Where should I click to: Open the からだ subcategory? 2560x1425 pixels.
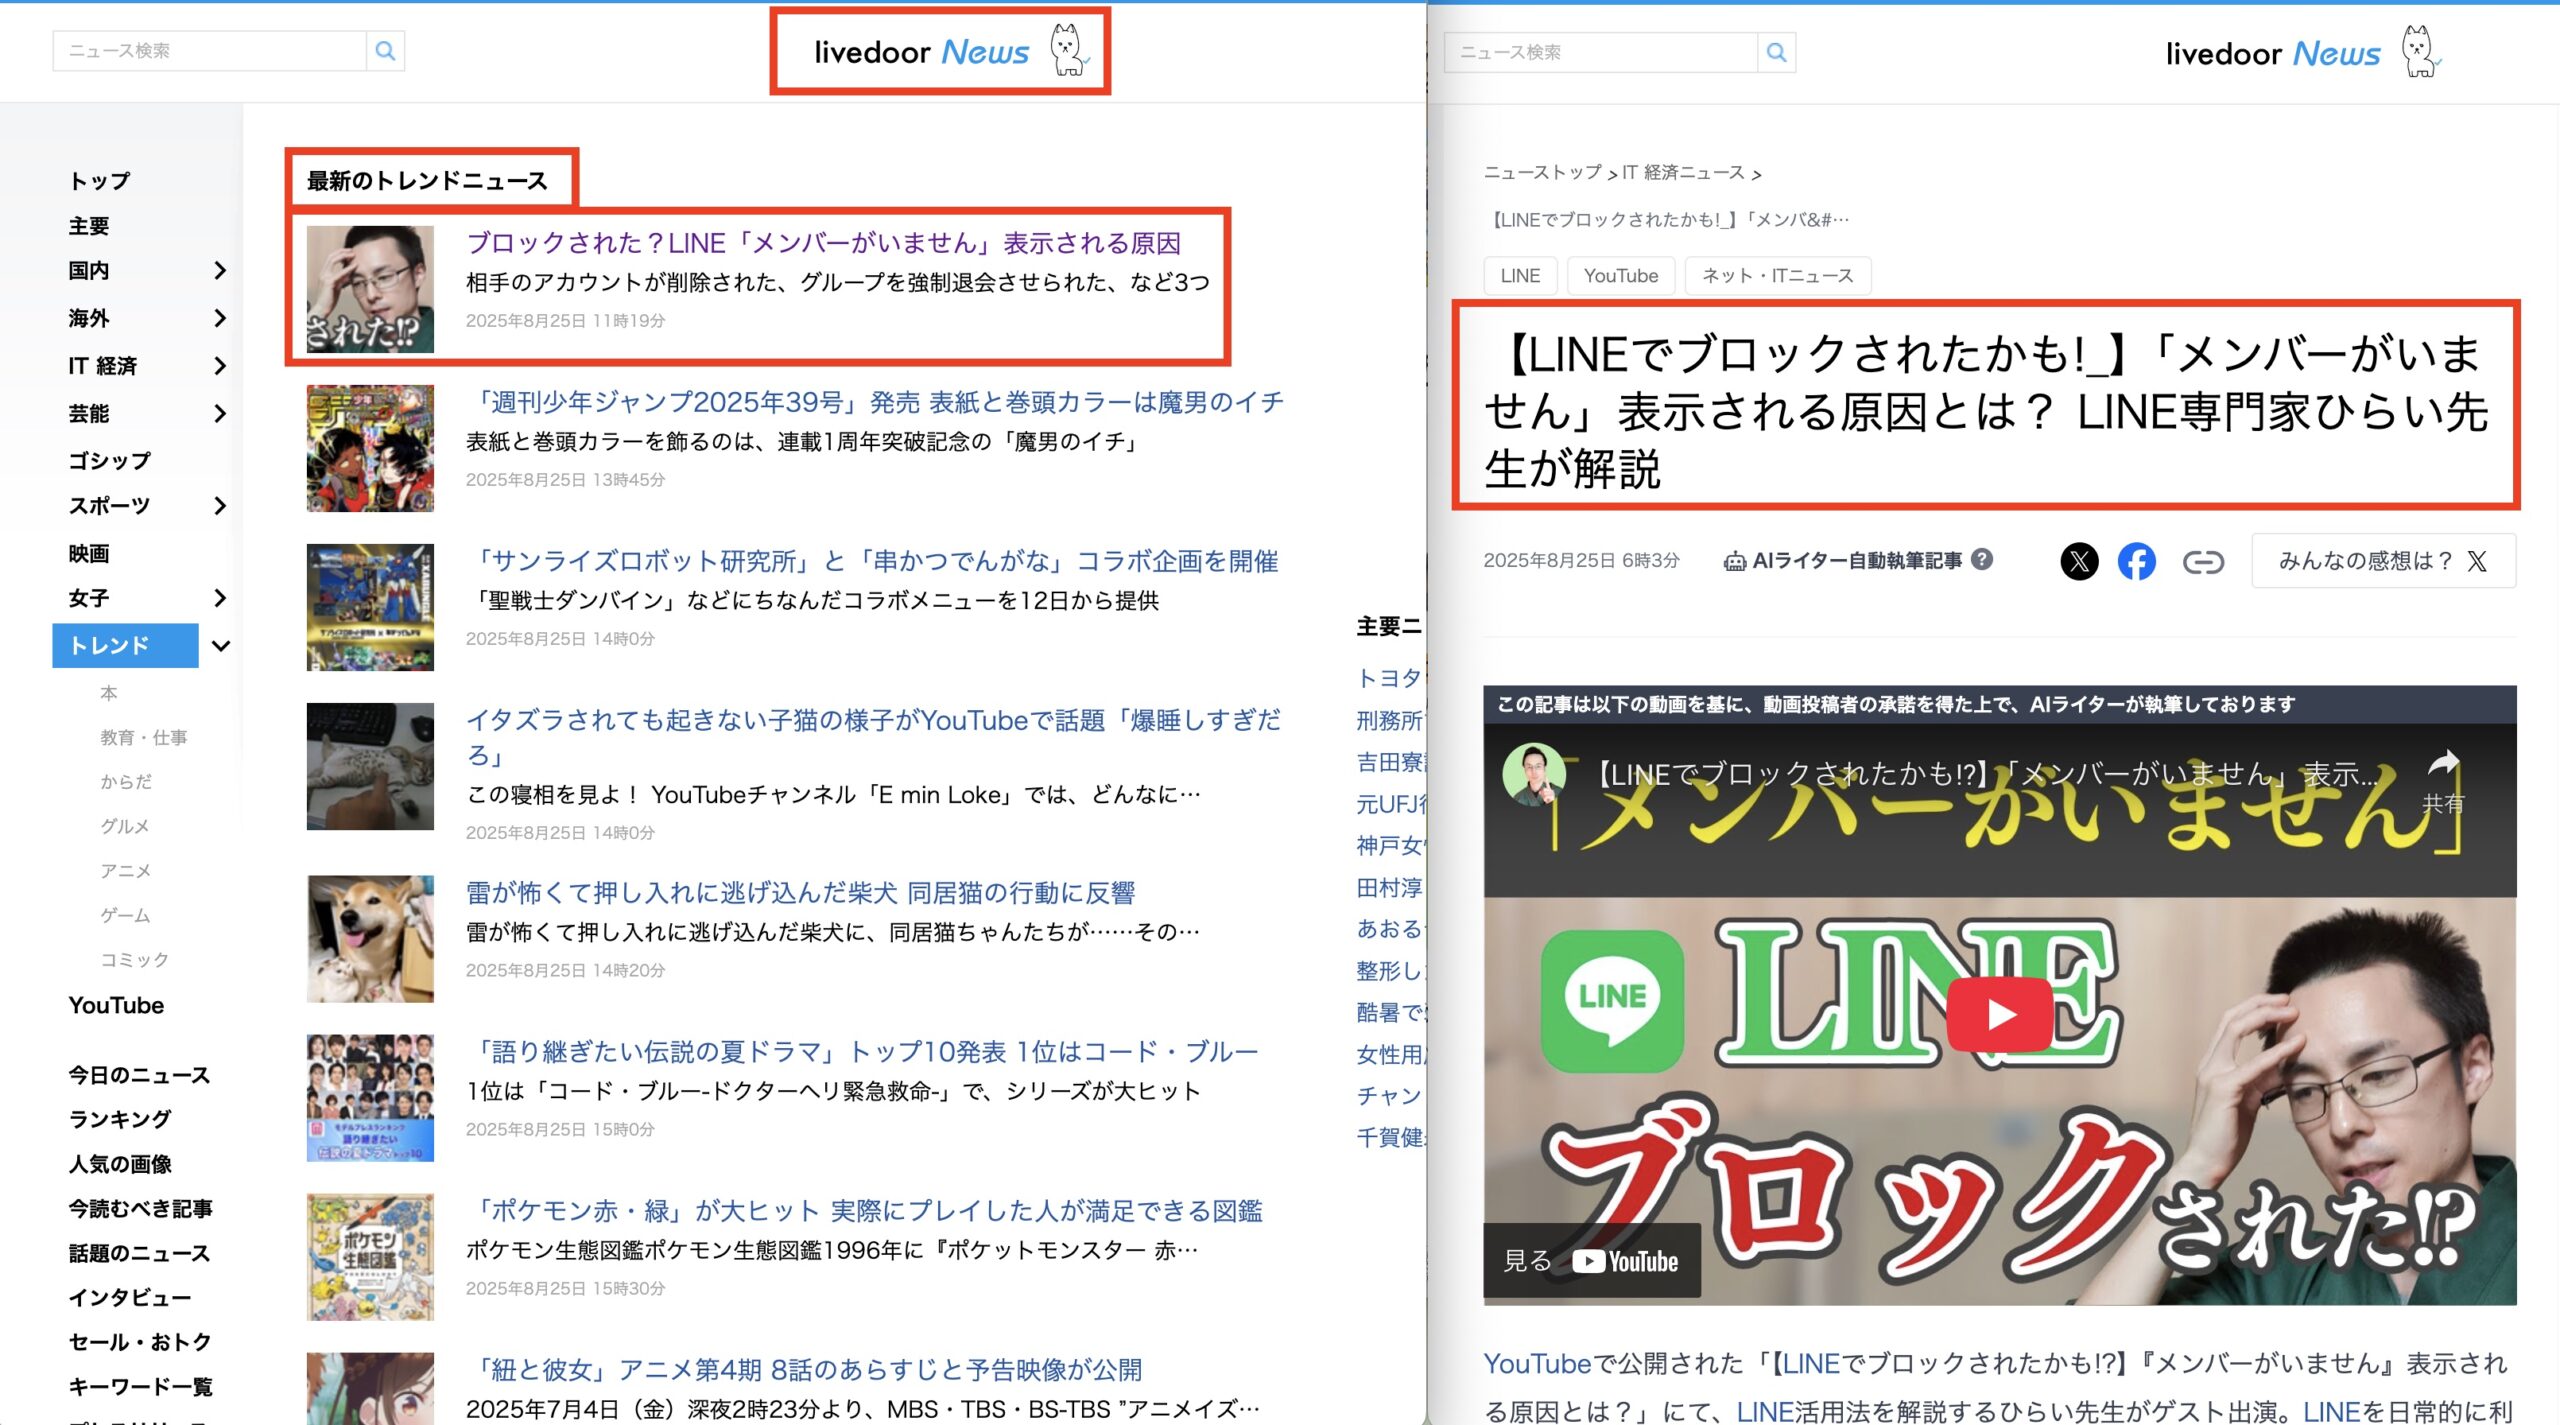(x=126, y=781)
